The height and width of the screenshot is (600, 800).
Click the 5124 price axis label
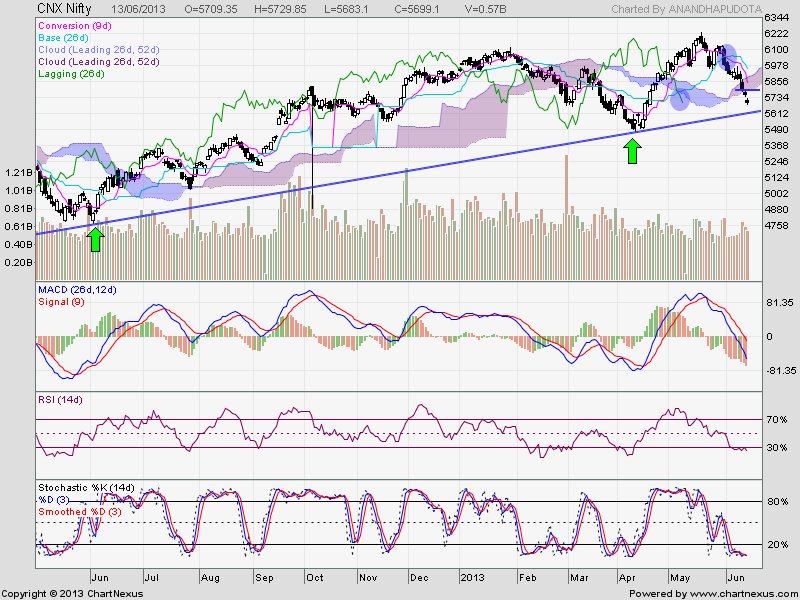tap(776, 178)
